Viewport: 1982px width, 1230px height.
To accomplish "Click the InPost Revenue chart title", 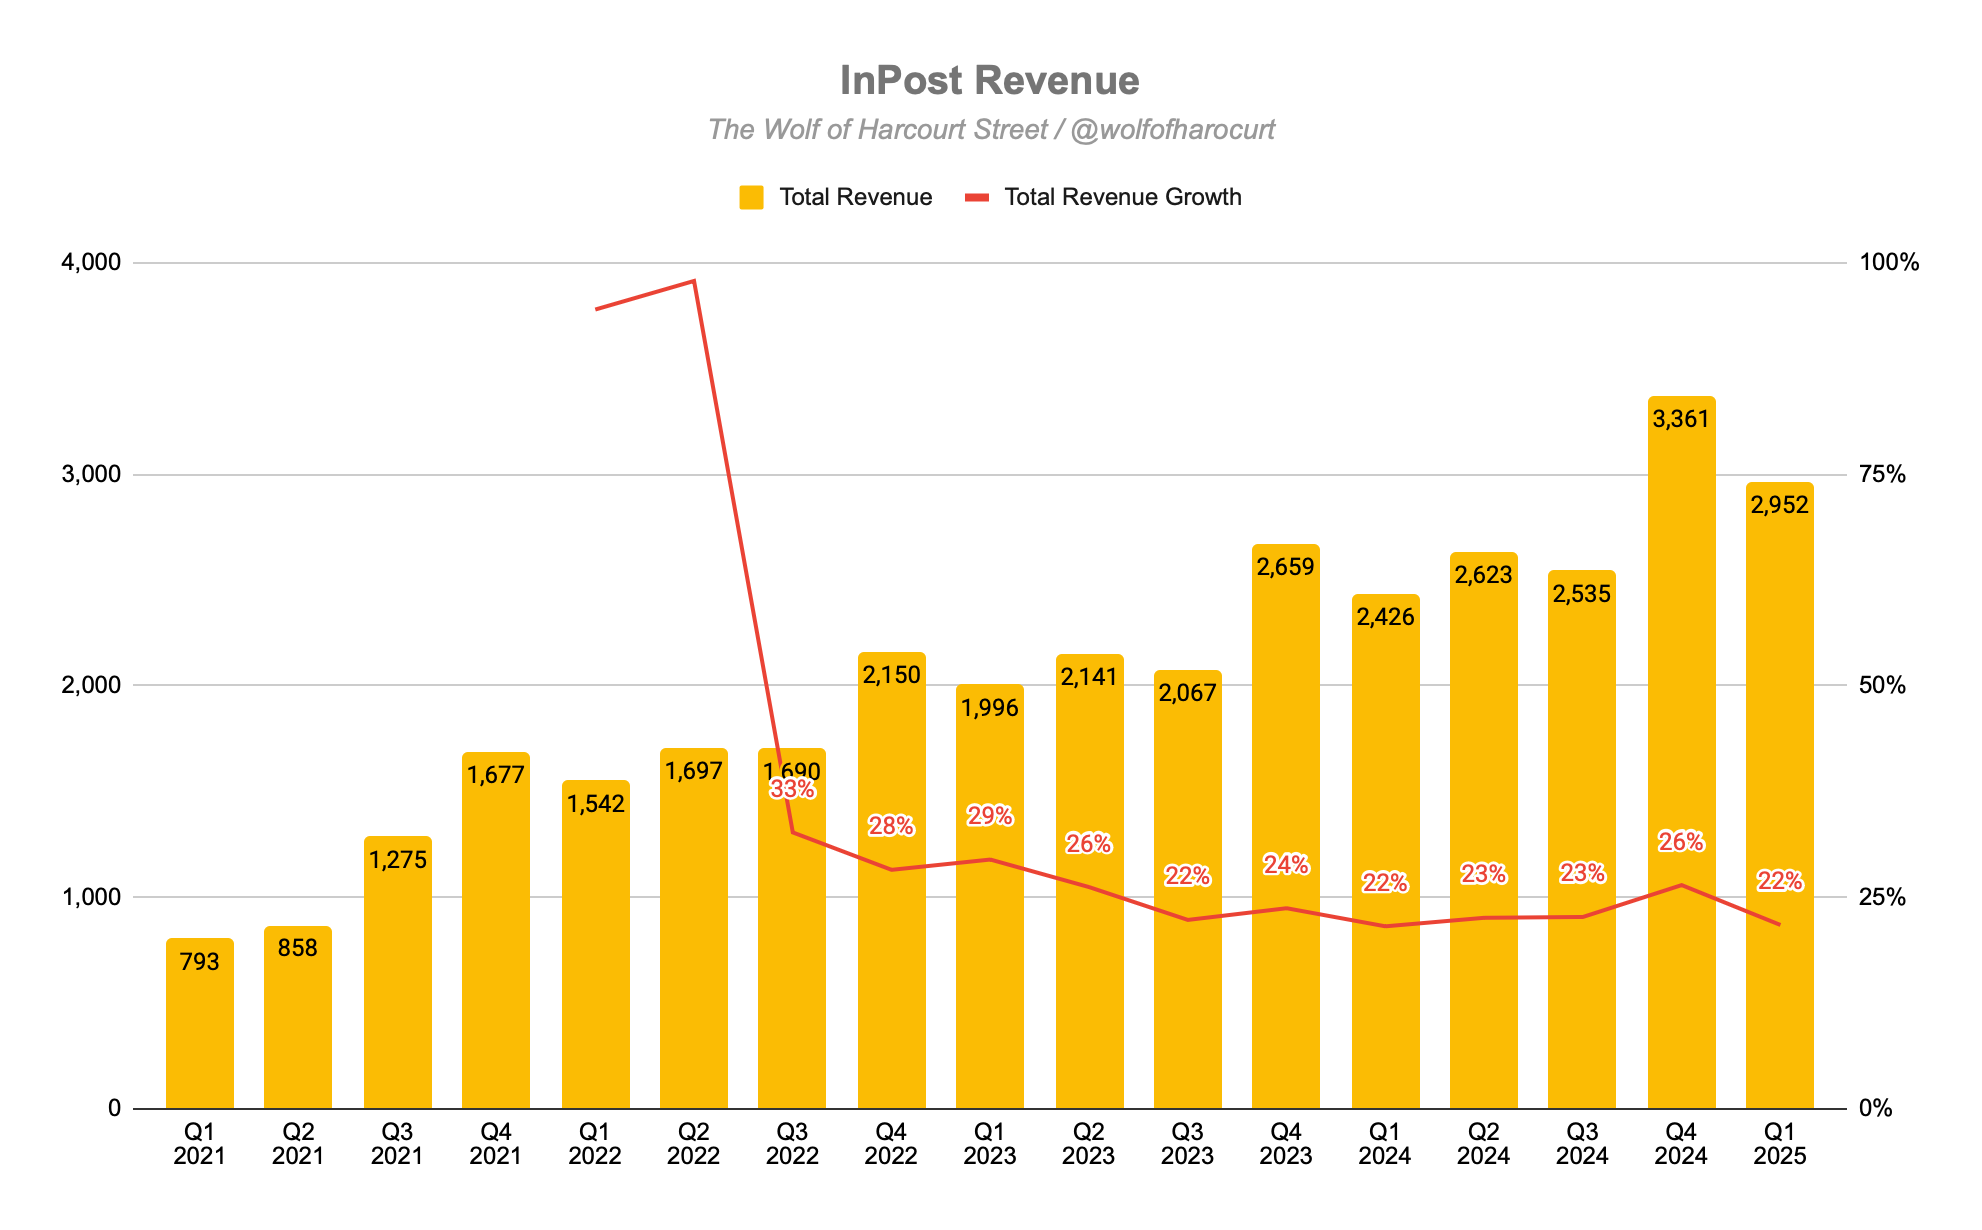I will click(989, 81).
